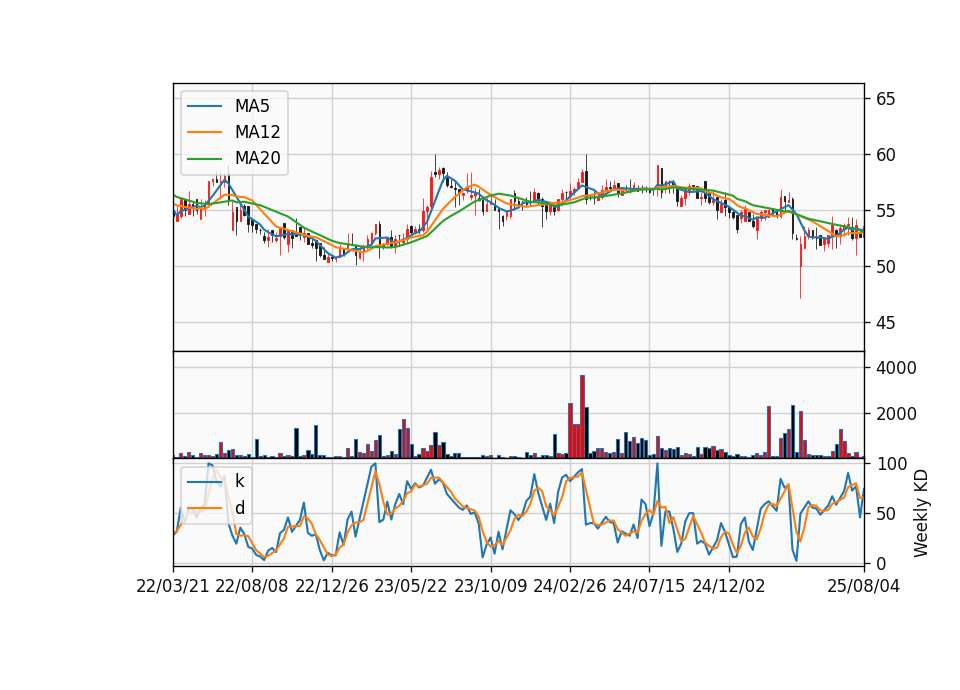Click the orange MA12 legend line sample
Screen dimensions: 960x690
coord(204,132)
